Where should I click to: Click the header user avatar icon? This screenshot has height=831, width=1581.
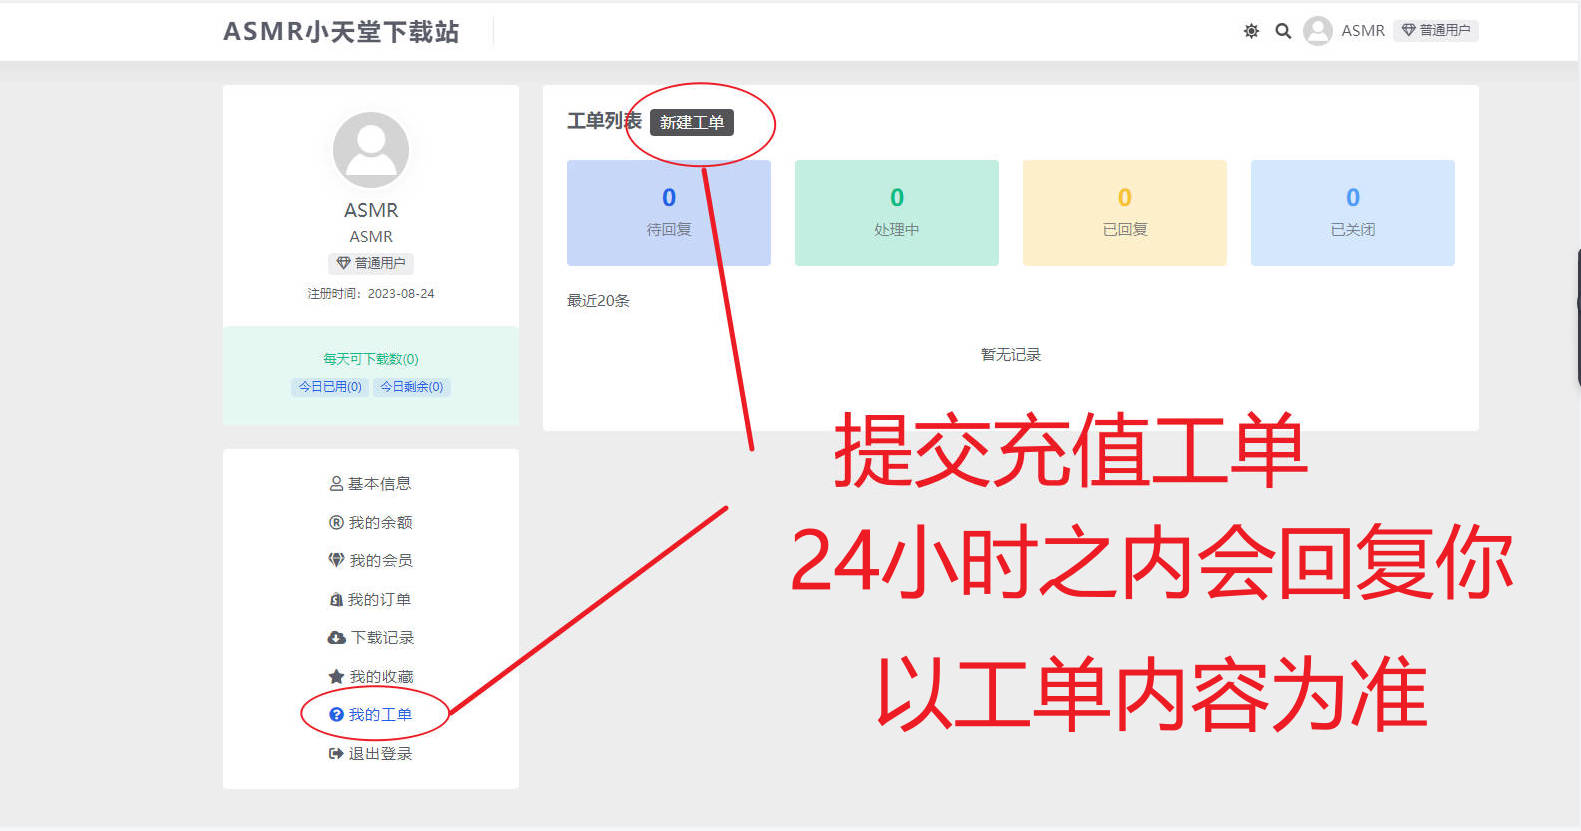point(1318,31)
